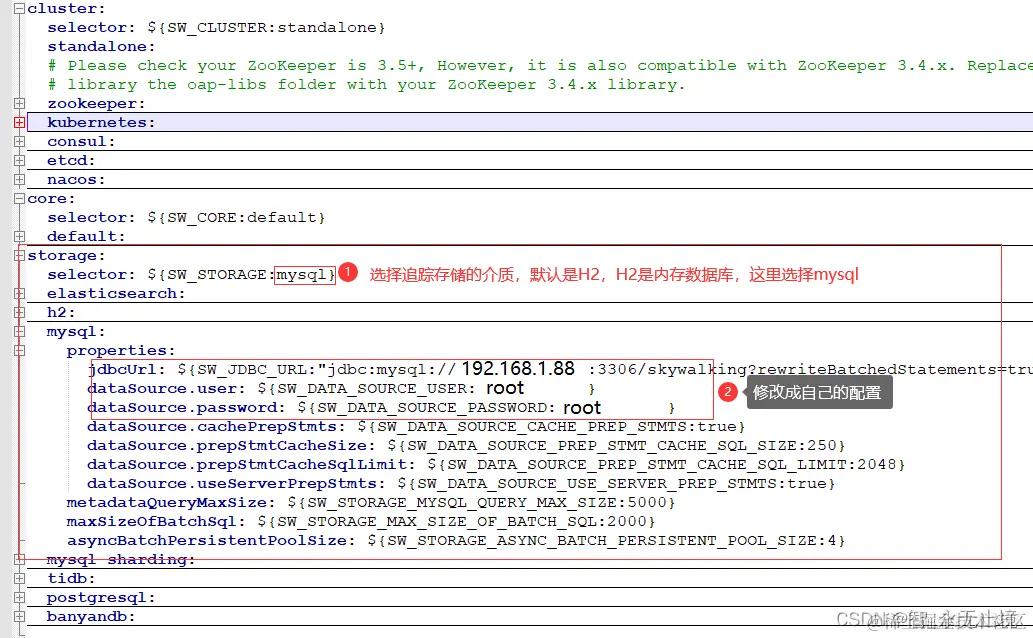Expand the mysql-sharding fold marker
This screenshot has height=638, width=1033.
(x=20, y=560)
